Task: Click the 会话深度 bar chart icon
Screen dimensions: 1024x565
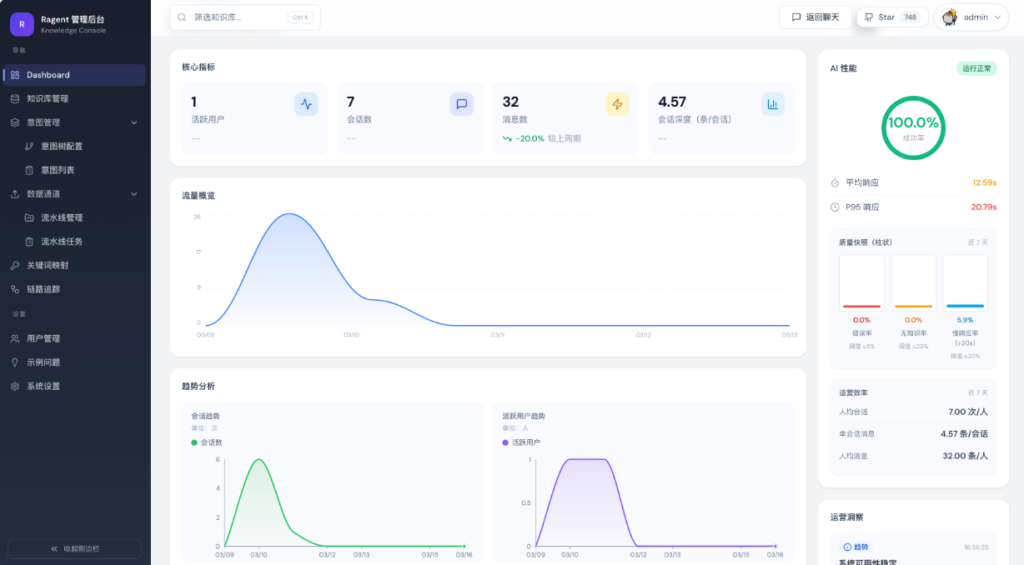Action: tap(772, 104)
